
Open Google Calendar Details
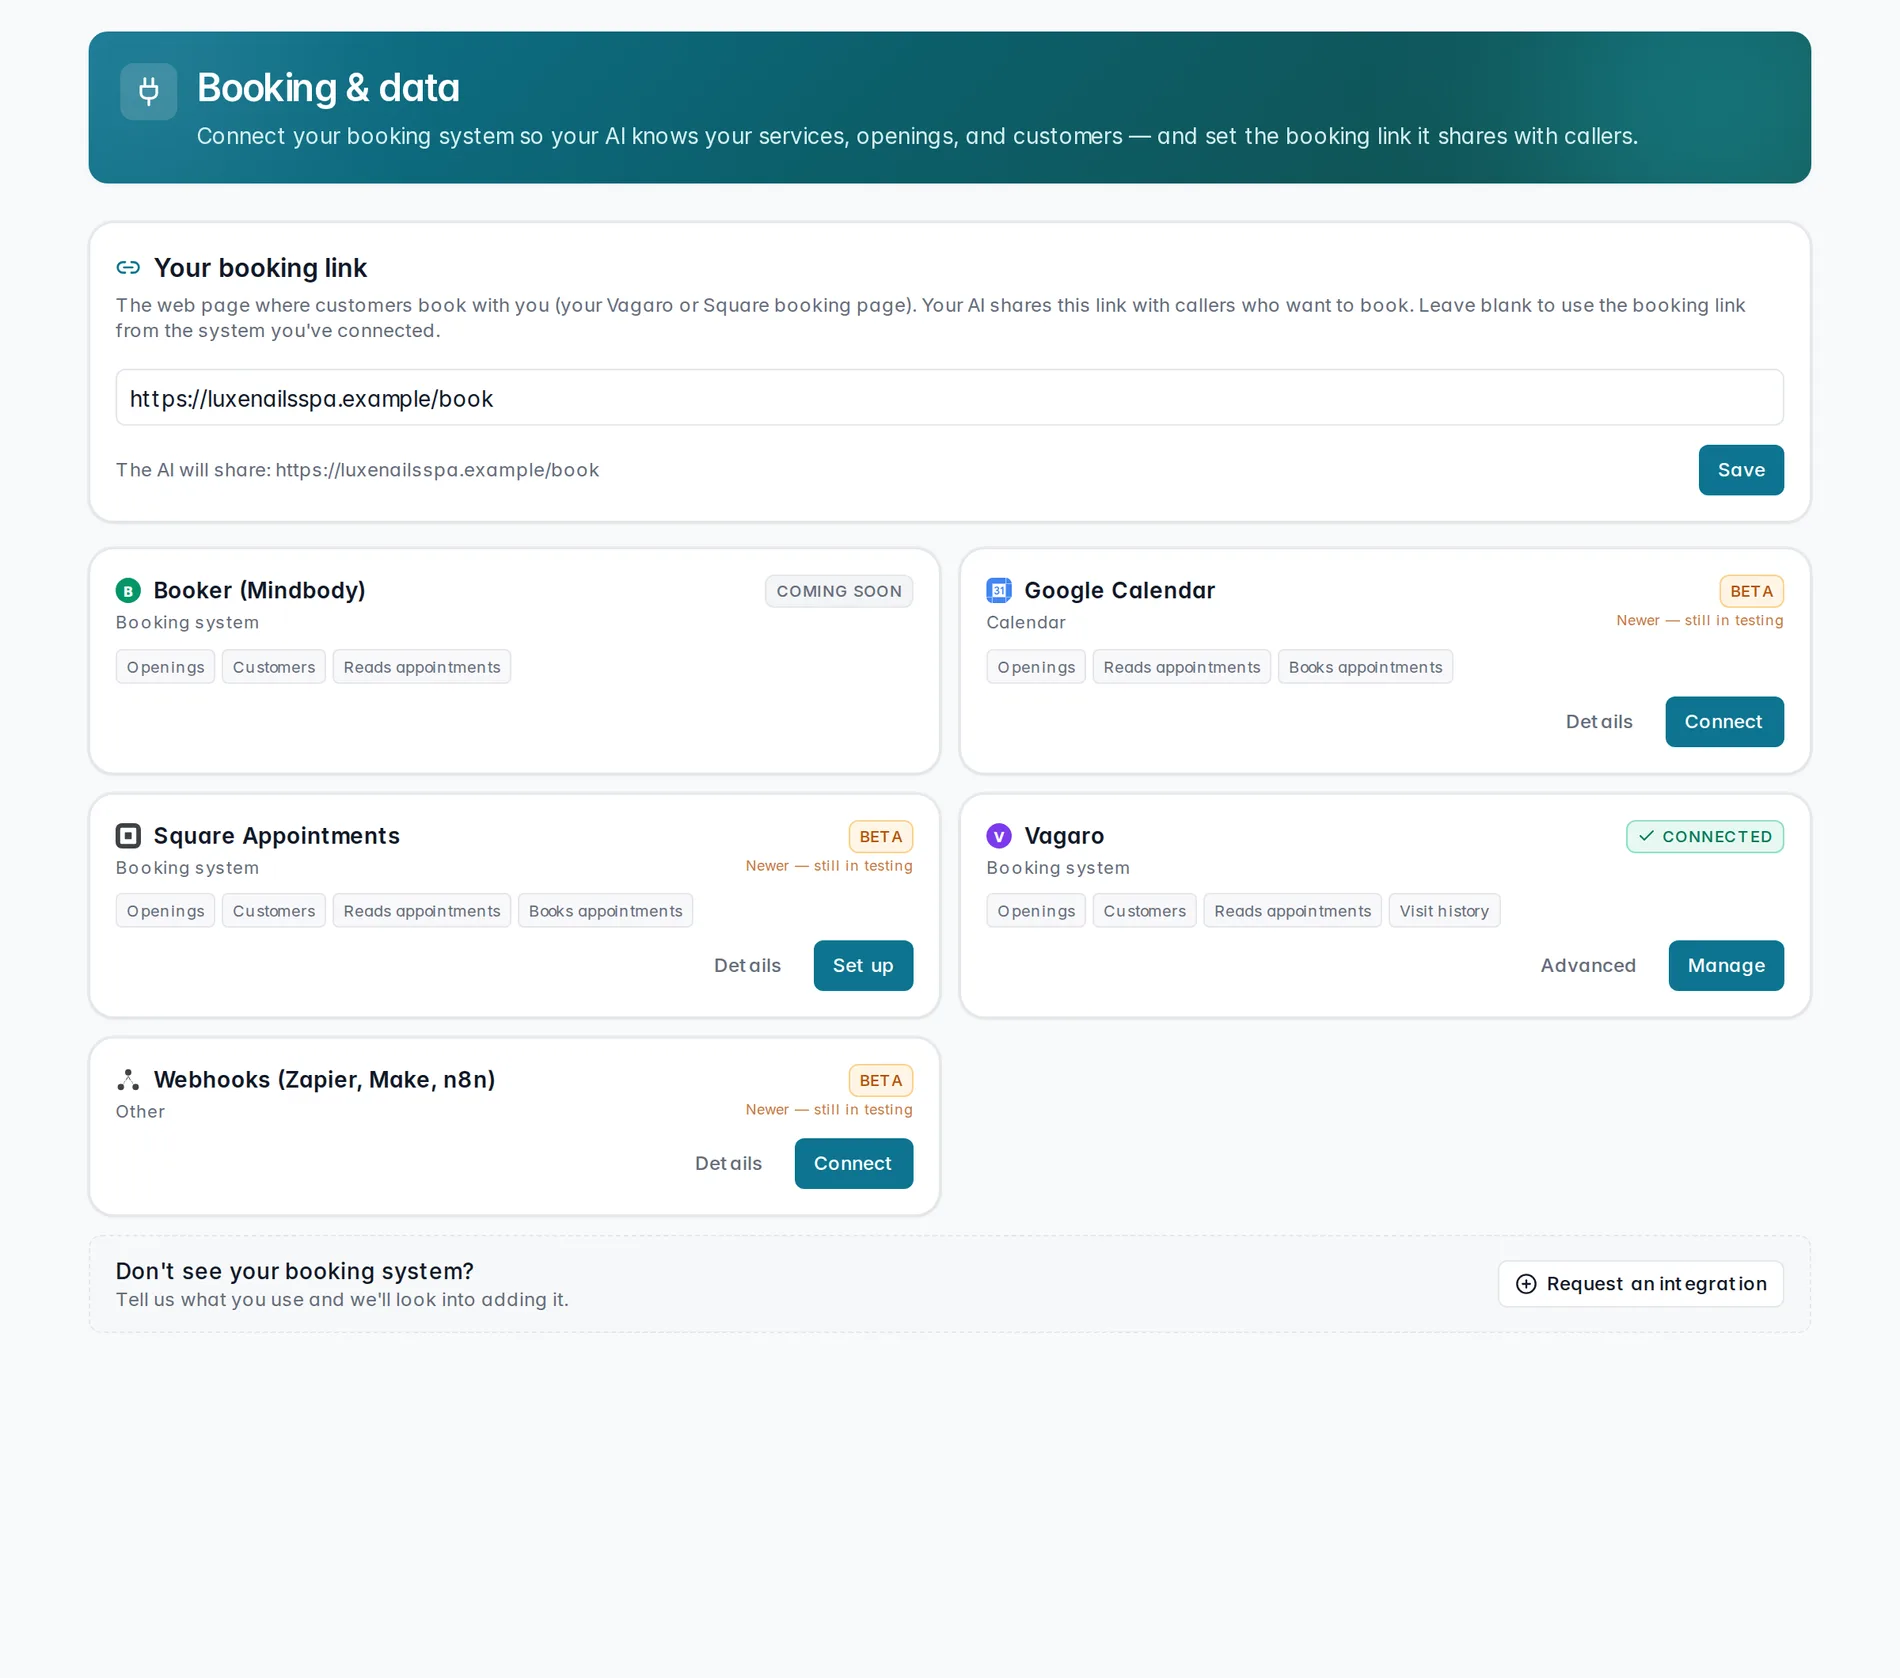(x=1599, y=722)
